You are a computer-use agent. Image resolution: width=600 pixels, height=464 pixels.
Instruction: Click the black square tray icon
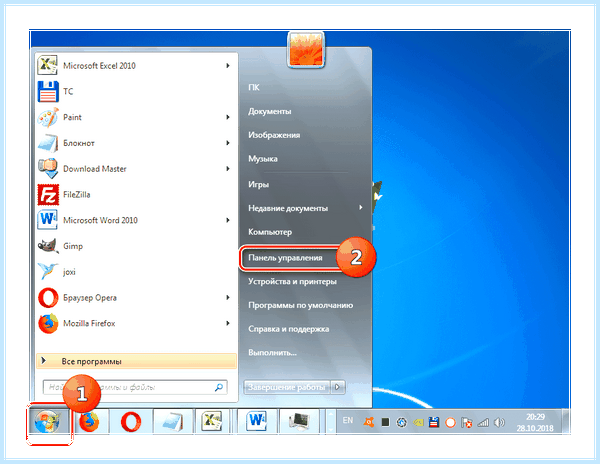click(x=385, y=422)
